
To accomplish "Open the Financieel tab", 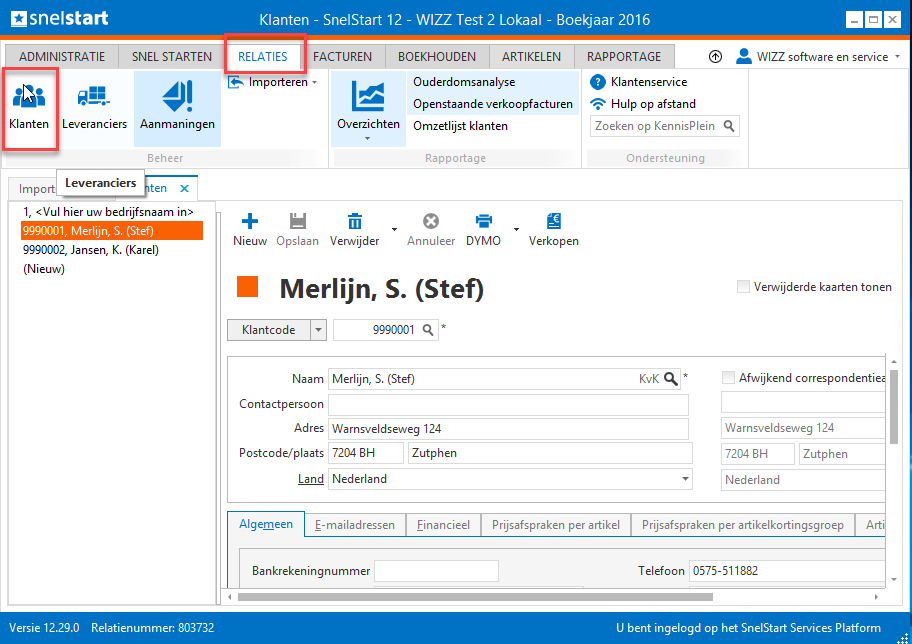I will point(443,525).
